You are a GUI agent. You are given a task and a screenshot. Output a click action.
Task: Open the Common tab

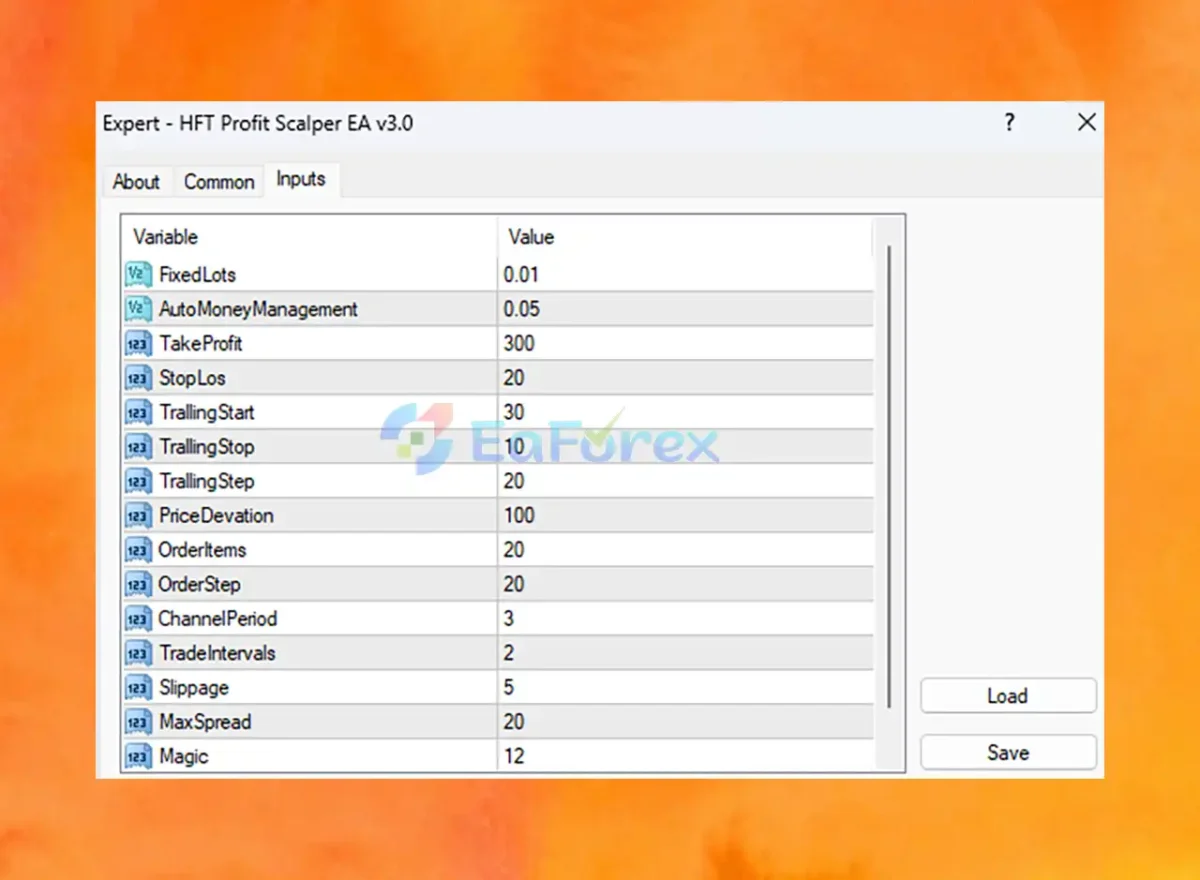[219, 181]
